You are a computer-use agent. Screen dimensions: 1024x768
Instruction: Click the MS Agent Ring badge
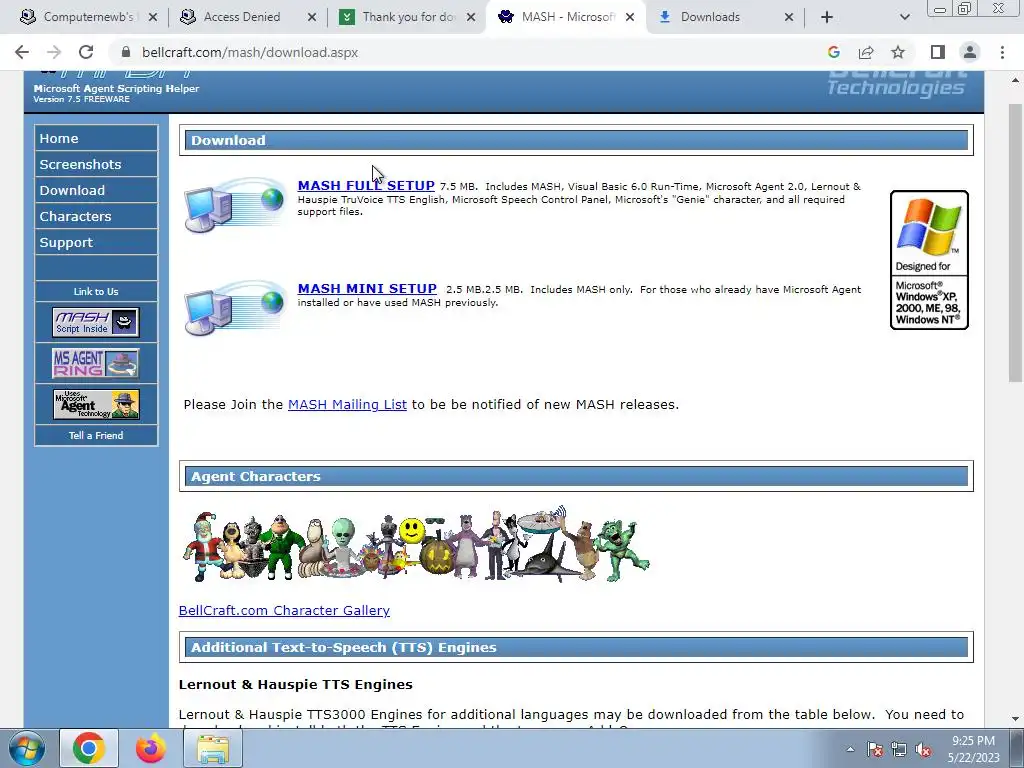(x=96, y=363)
